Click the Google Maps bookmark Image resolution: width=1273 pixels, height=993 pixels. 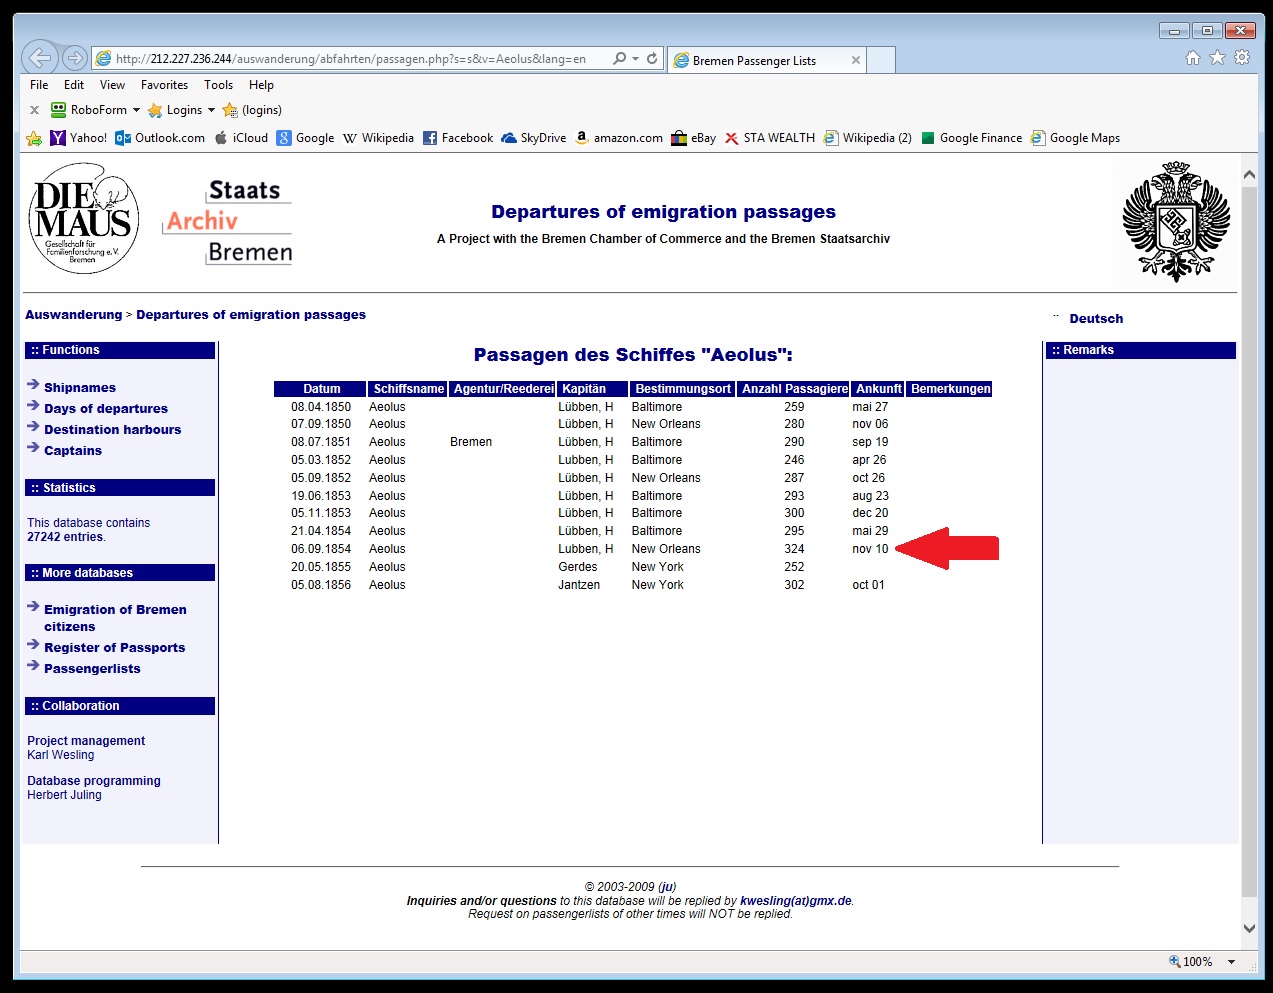point(1075,138)
